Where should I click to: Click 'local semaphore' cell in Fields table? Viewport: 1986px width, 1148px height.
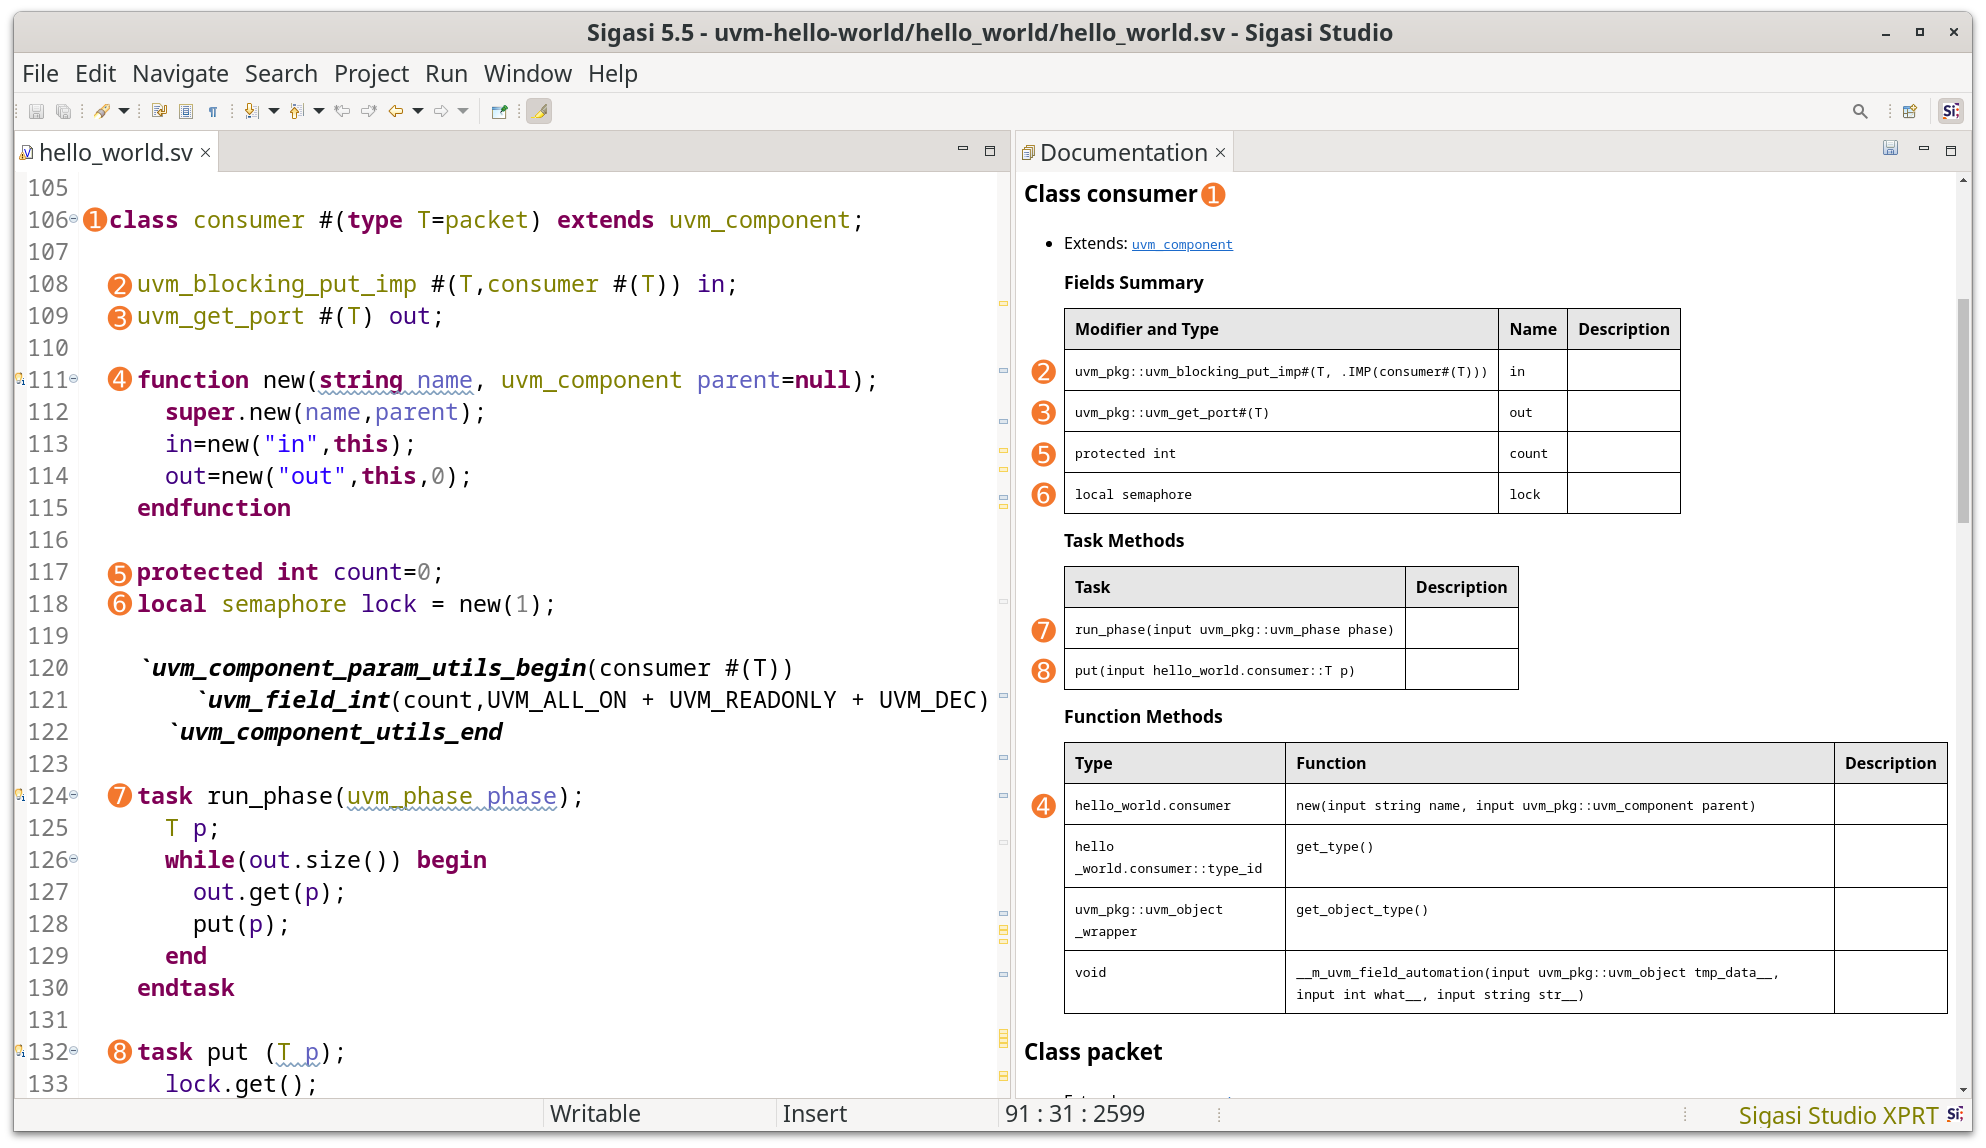click(1281, 494)
